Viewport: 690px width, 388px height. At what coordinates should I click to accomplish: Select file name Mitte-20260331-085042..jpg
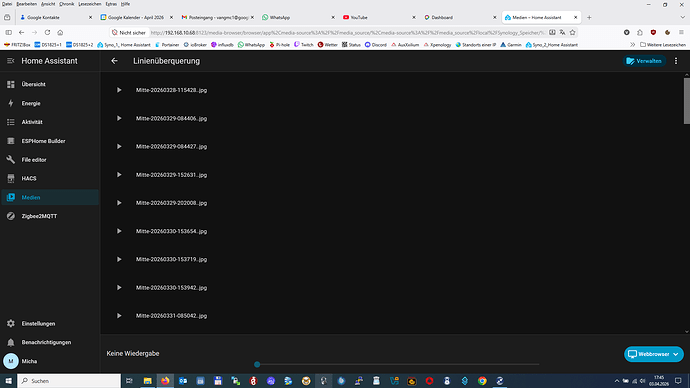click(x=171, y=316)
